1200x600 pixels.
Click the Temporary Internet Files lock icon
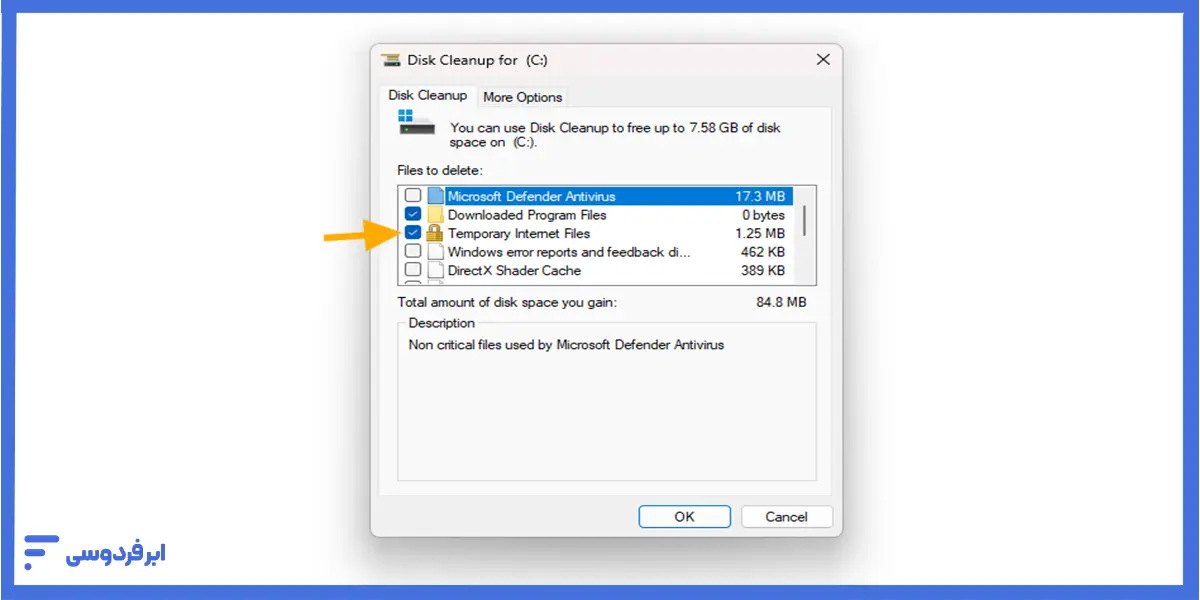point(435,233)
